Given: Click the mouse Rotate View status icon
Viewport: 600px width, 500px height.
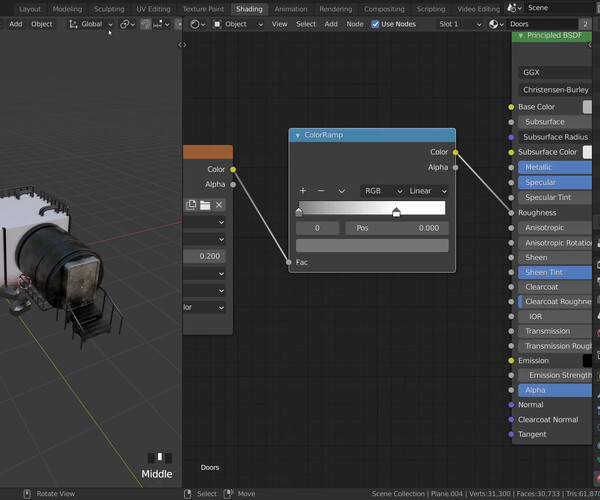Looking at the screenshot, I should click(27, 494).
